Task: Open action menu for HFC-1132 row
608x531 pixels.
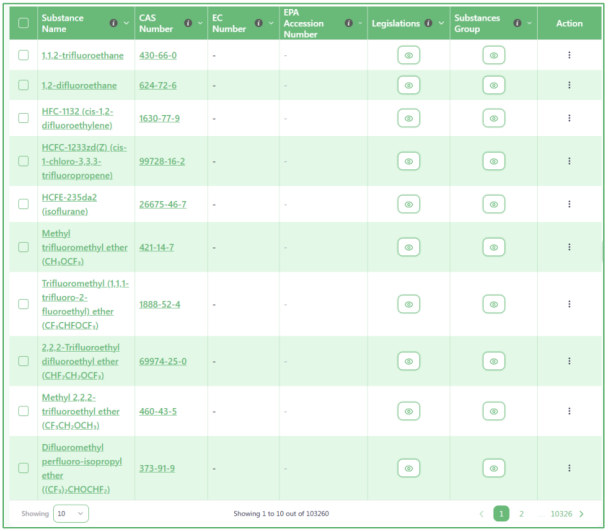Action: 569,118
